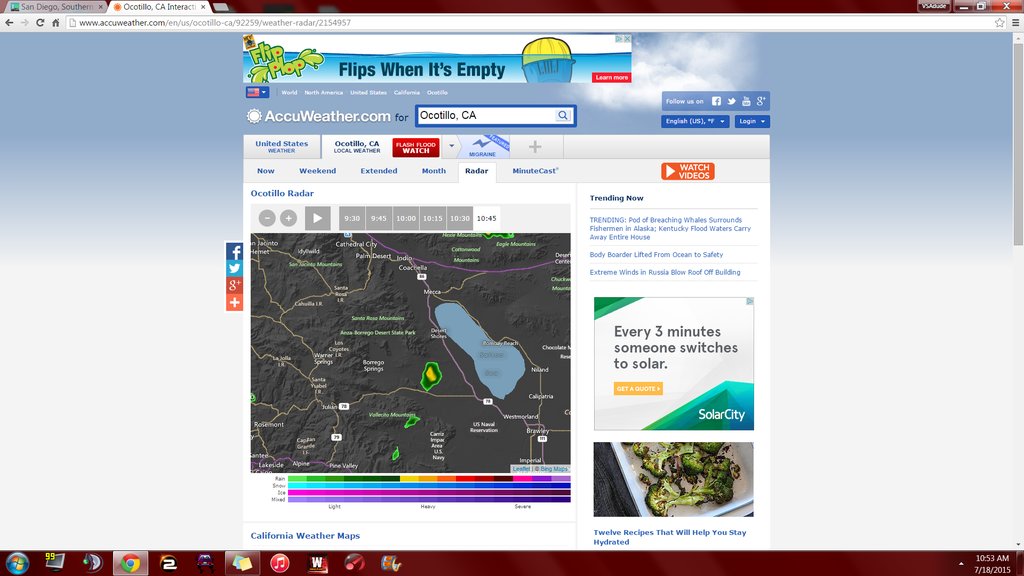
Task: Open trending story about breaching whales
Action: [670, 229]
